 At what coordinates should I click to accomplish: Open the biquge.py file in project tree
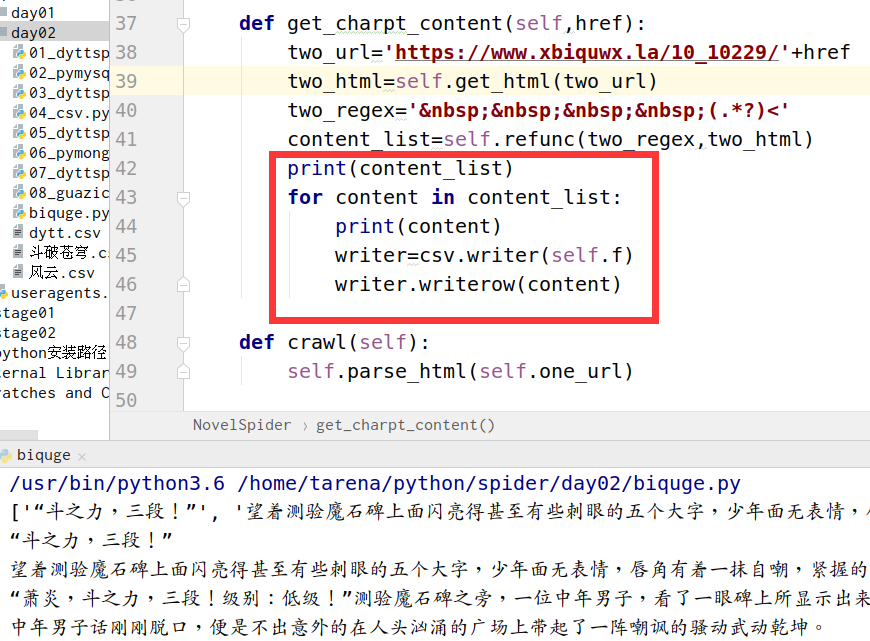click(68, 213)
